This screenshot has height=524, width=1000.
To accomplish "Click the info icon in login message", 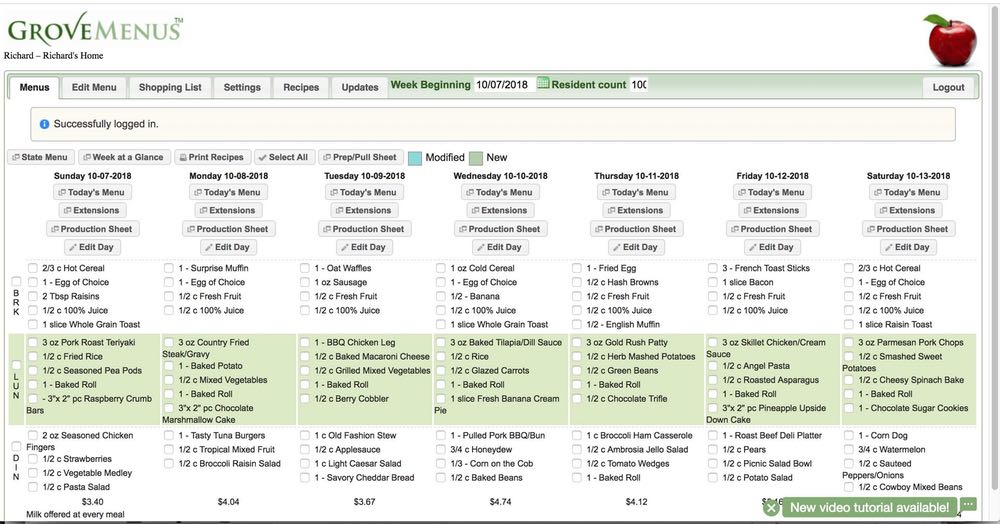I will coord(44,125).
